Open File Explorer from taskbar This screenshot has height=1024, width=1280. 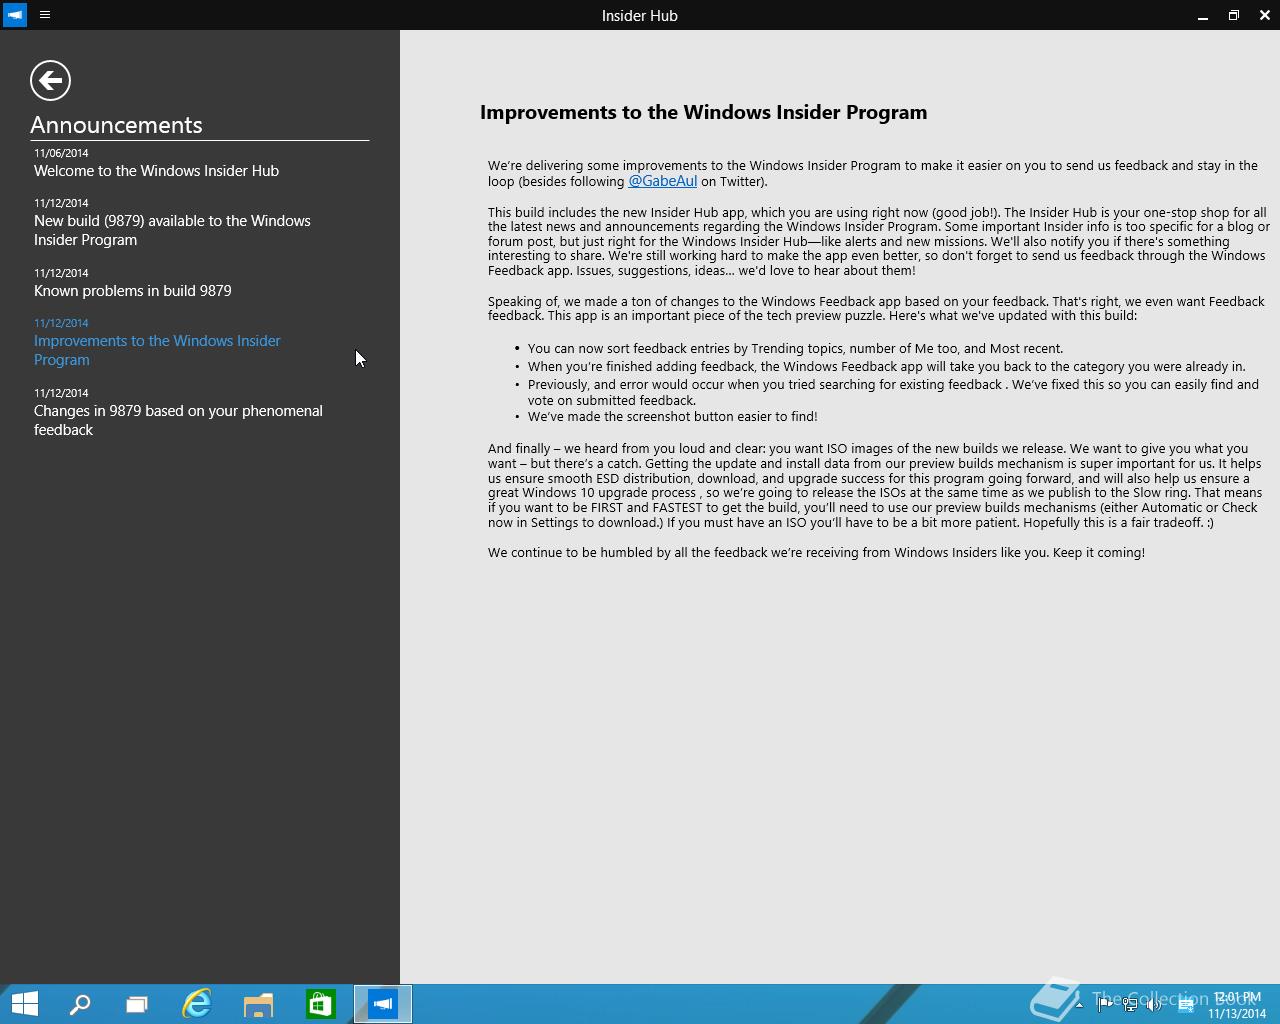coord(258,1004)
